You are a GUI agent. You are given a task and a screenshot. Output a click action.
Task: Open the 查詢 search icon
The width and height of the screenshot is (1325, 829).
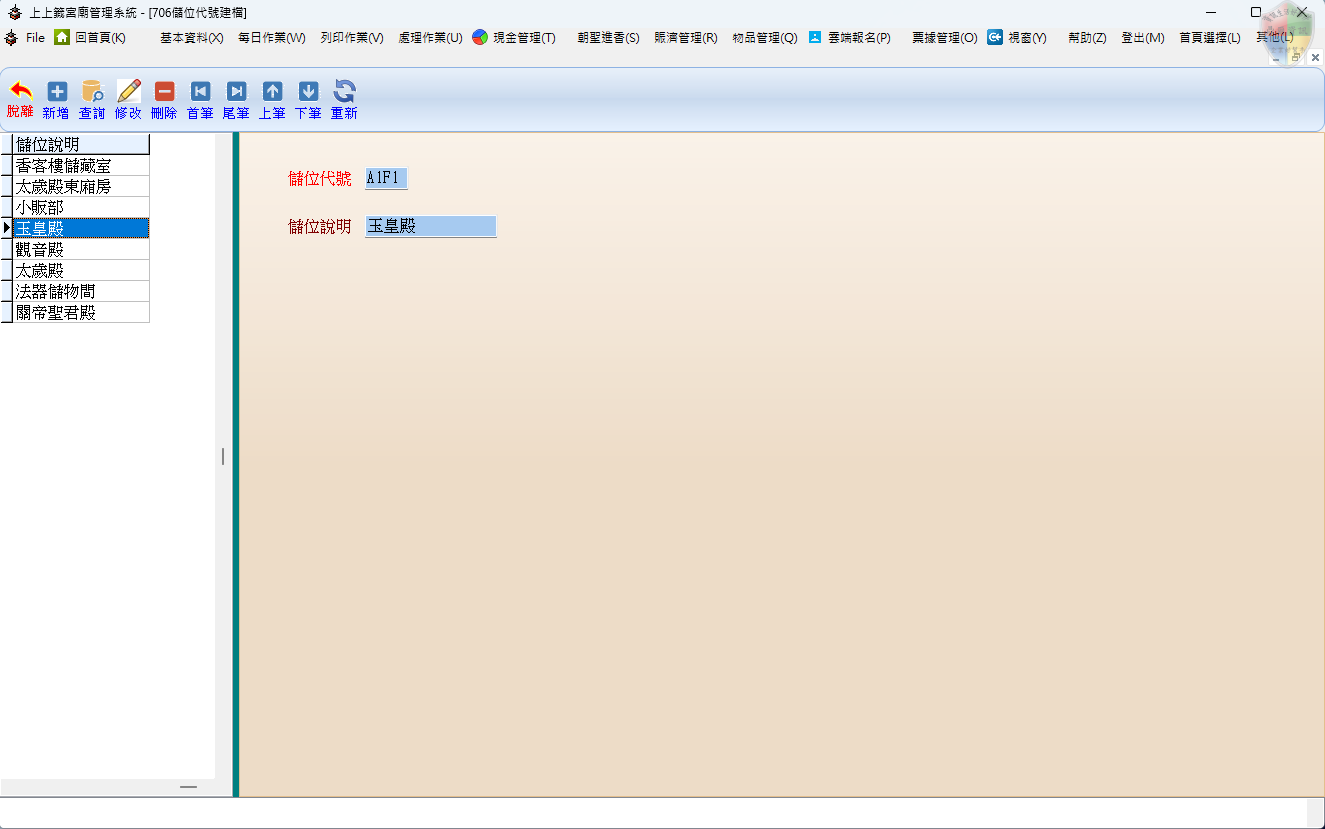(92, 92)
